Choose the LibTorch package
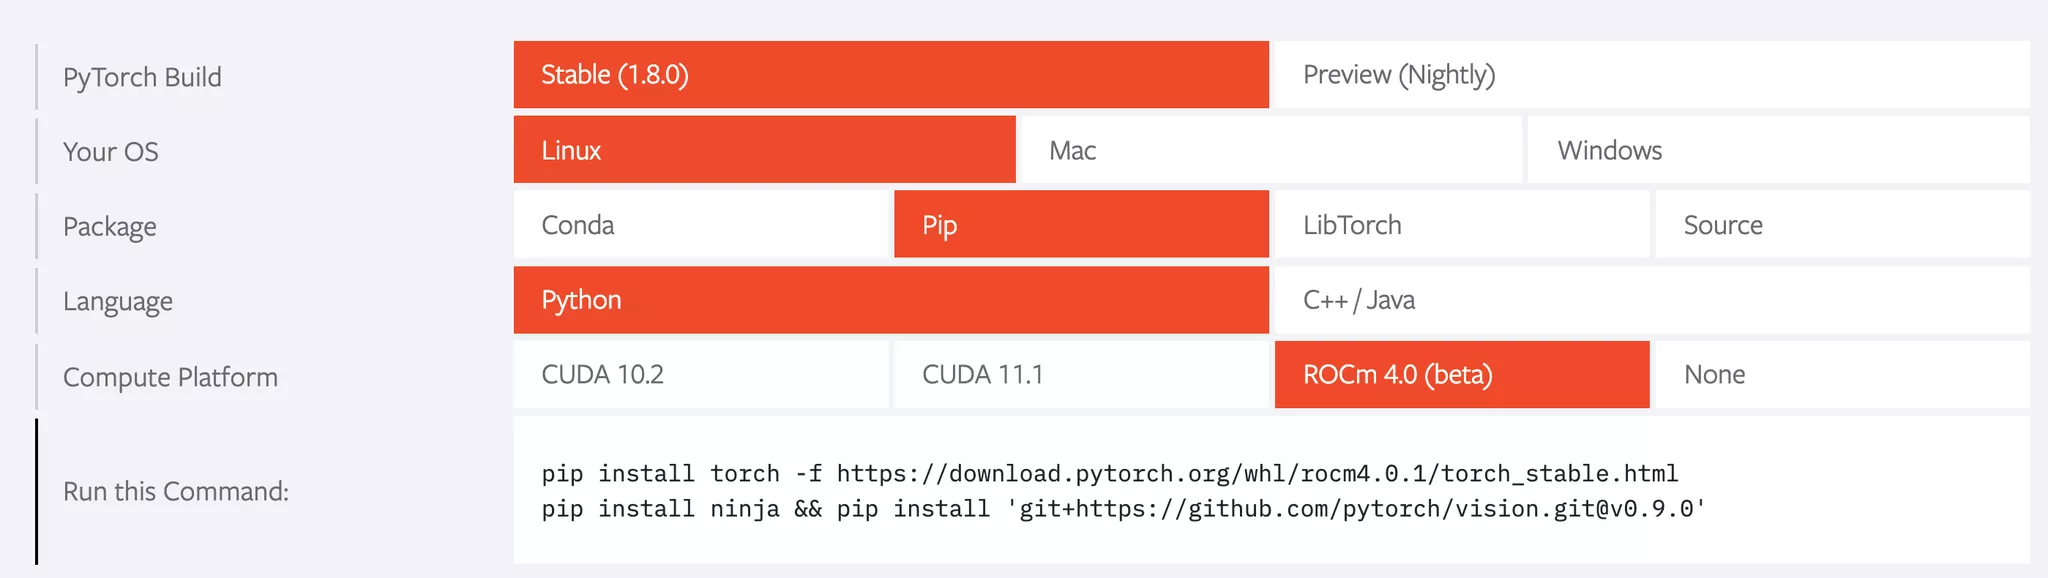The image size is (2048, 578). point(1462,224)
